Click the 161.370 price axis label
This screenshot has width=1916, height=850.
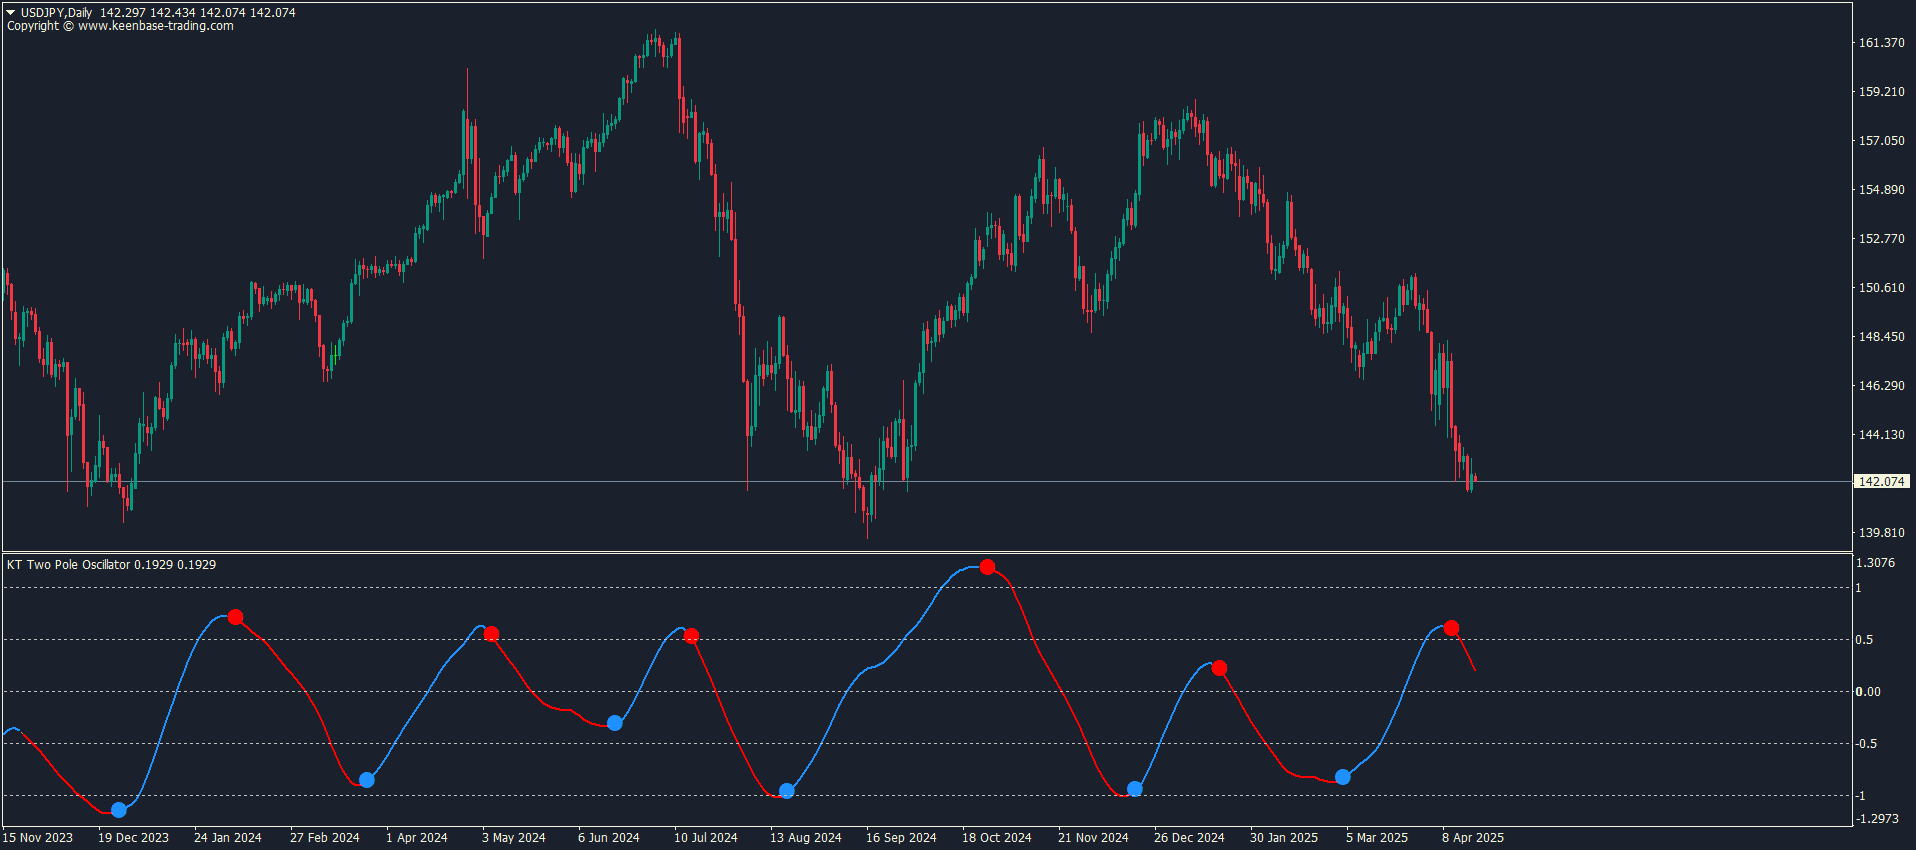(1881, 43)
